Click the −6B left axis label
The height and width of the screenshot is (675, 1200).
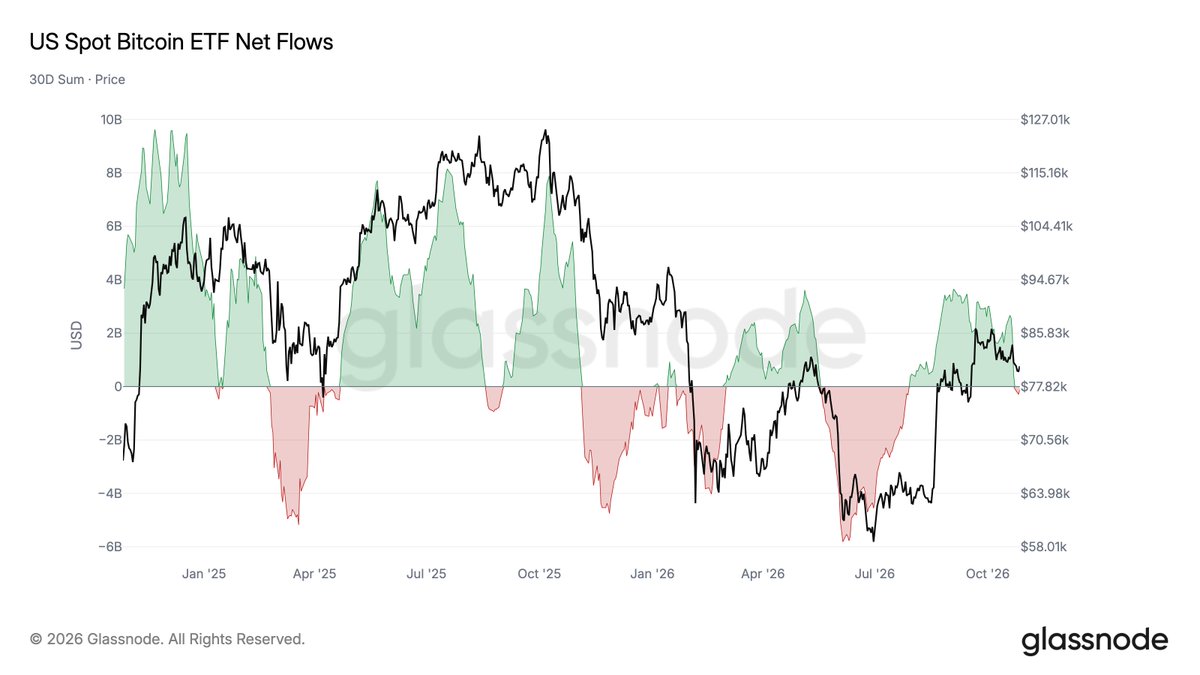[x=109, y=547]
